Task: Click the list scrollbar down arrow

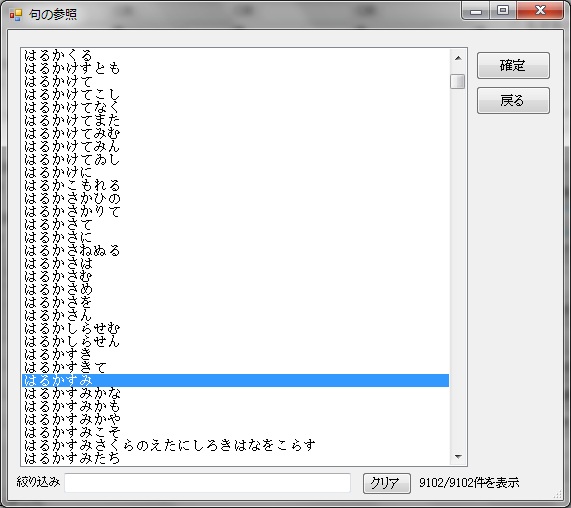Action: point(458,456)
